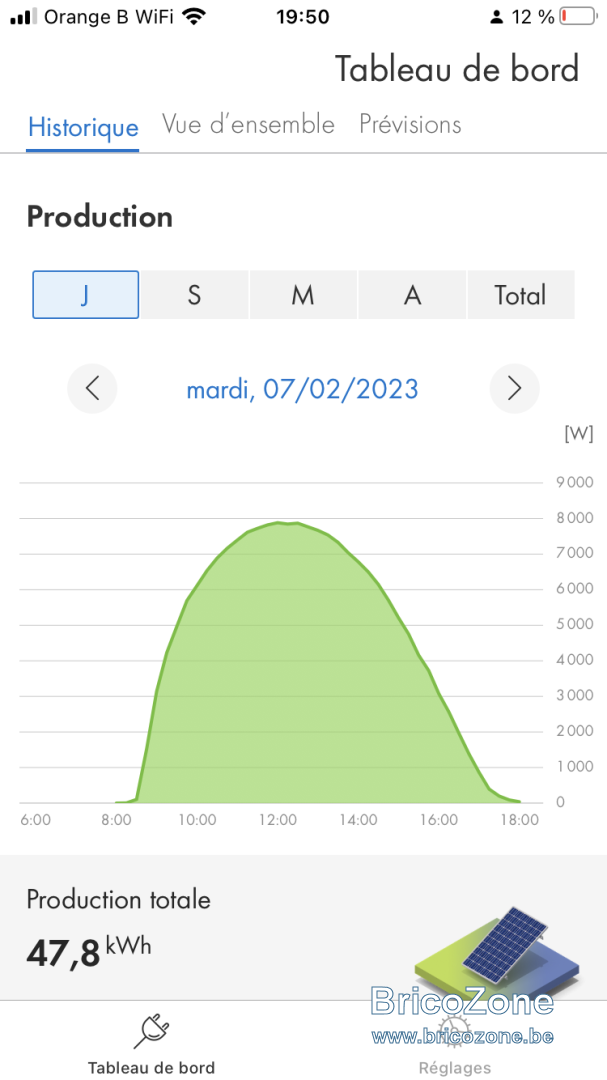
Task: Tap the 12 % battery percentage text
Action: click(x=533, y=17)
